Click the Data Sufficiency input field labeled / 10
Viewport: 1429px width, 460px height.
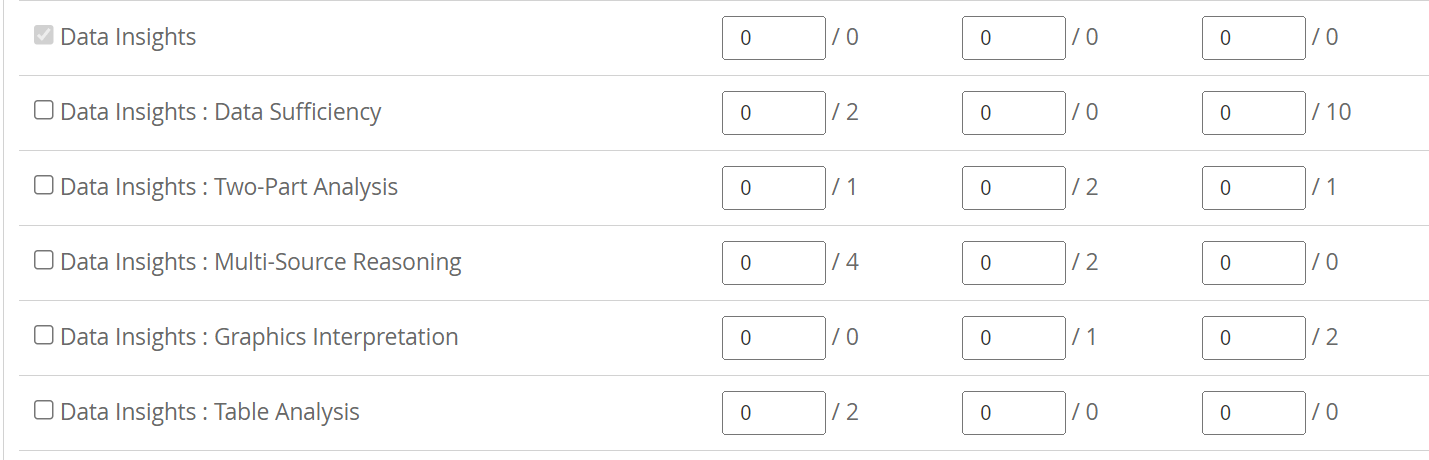1253,113
